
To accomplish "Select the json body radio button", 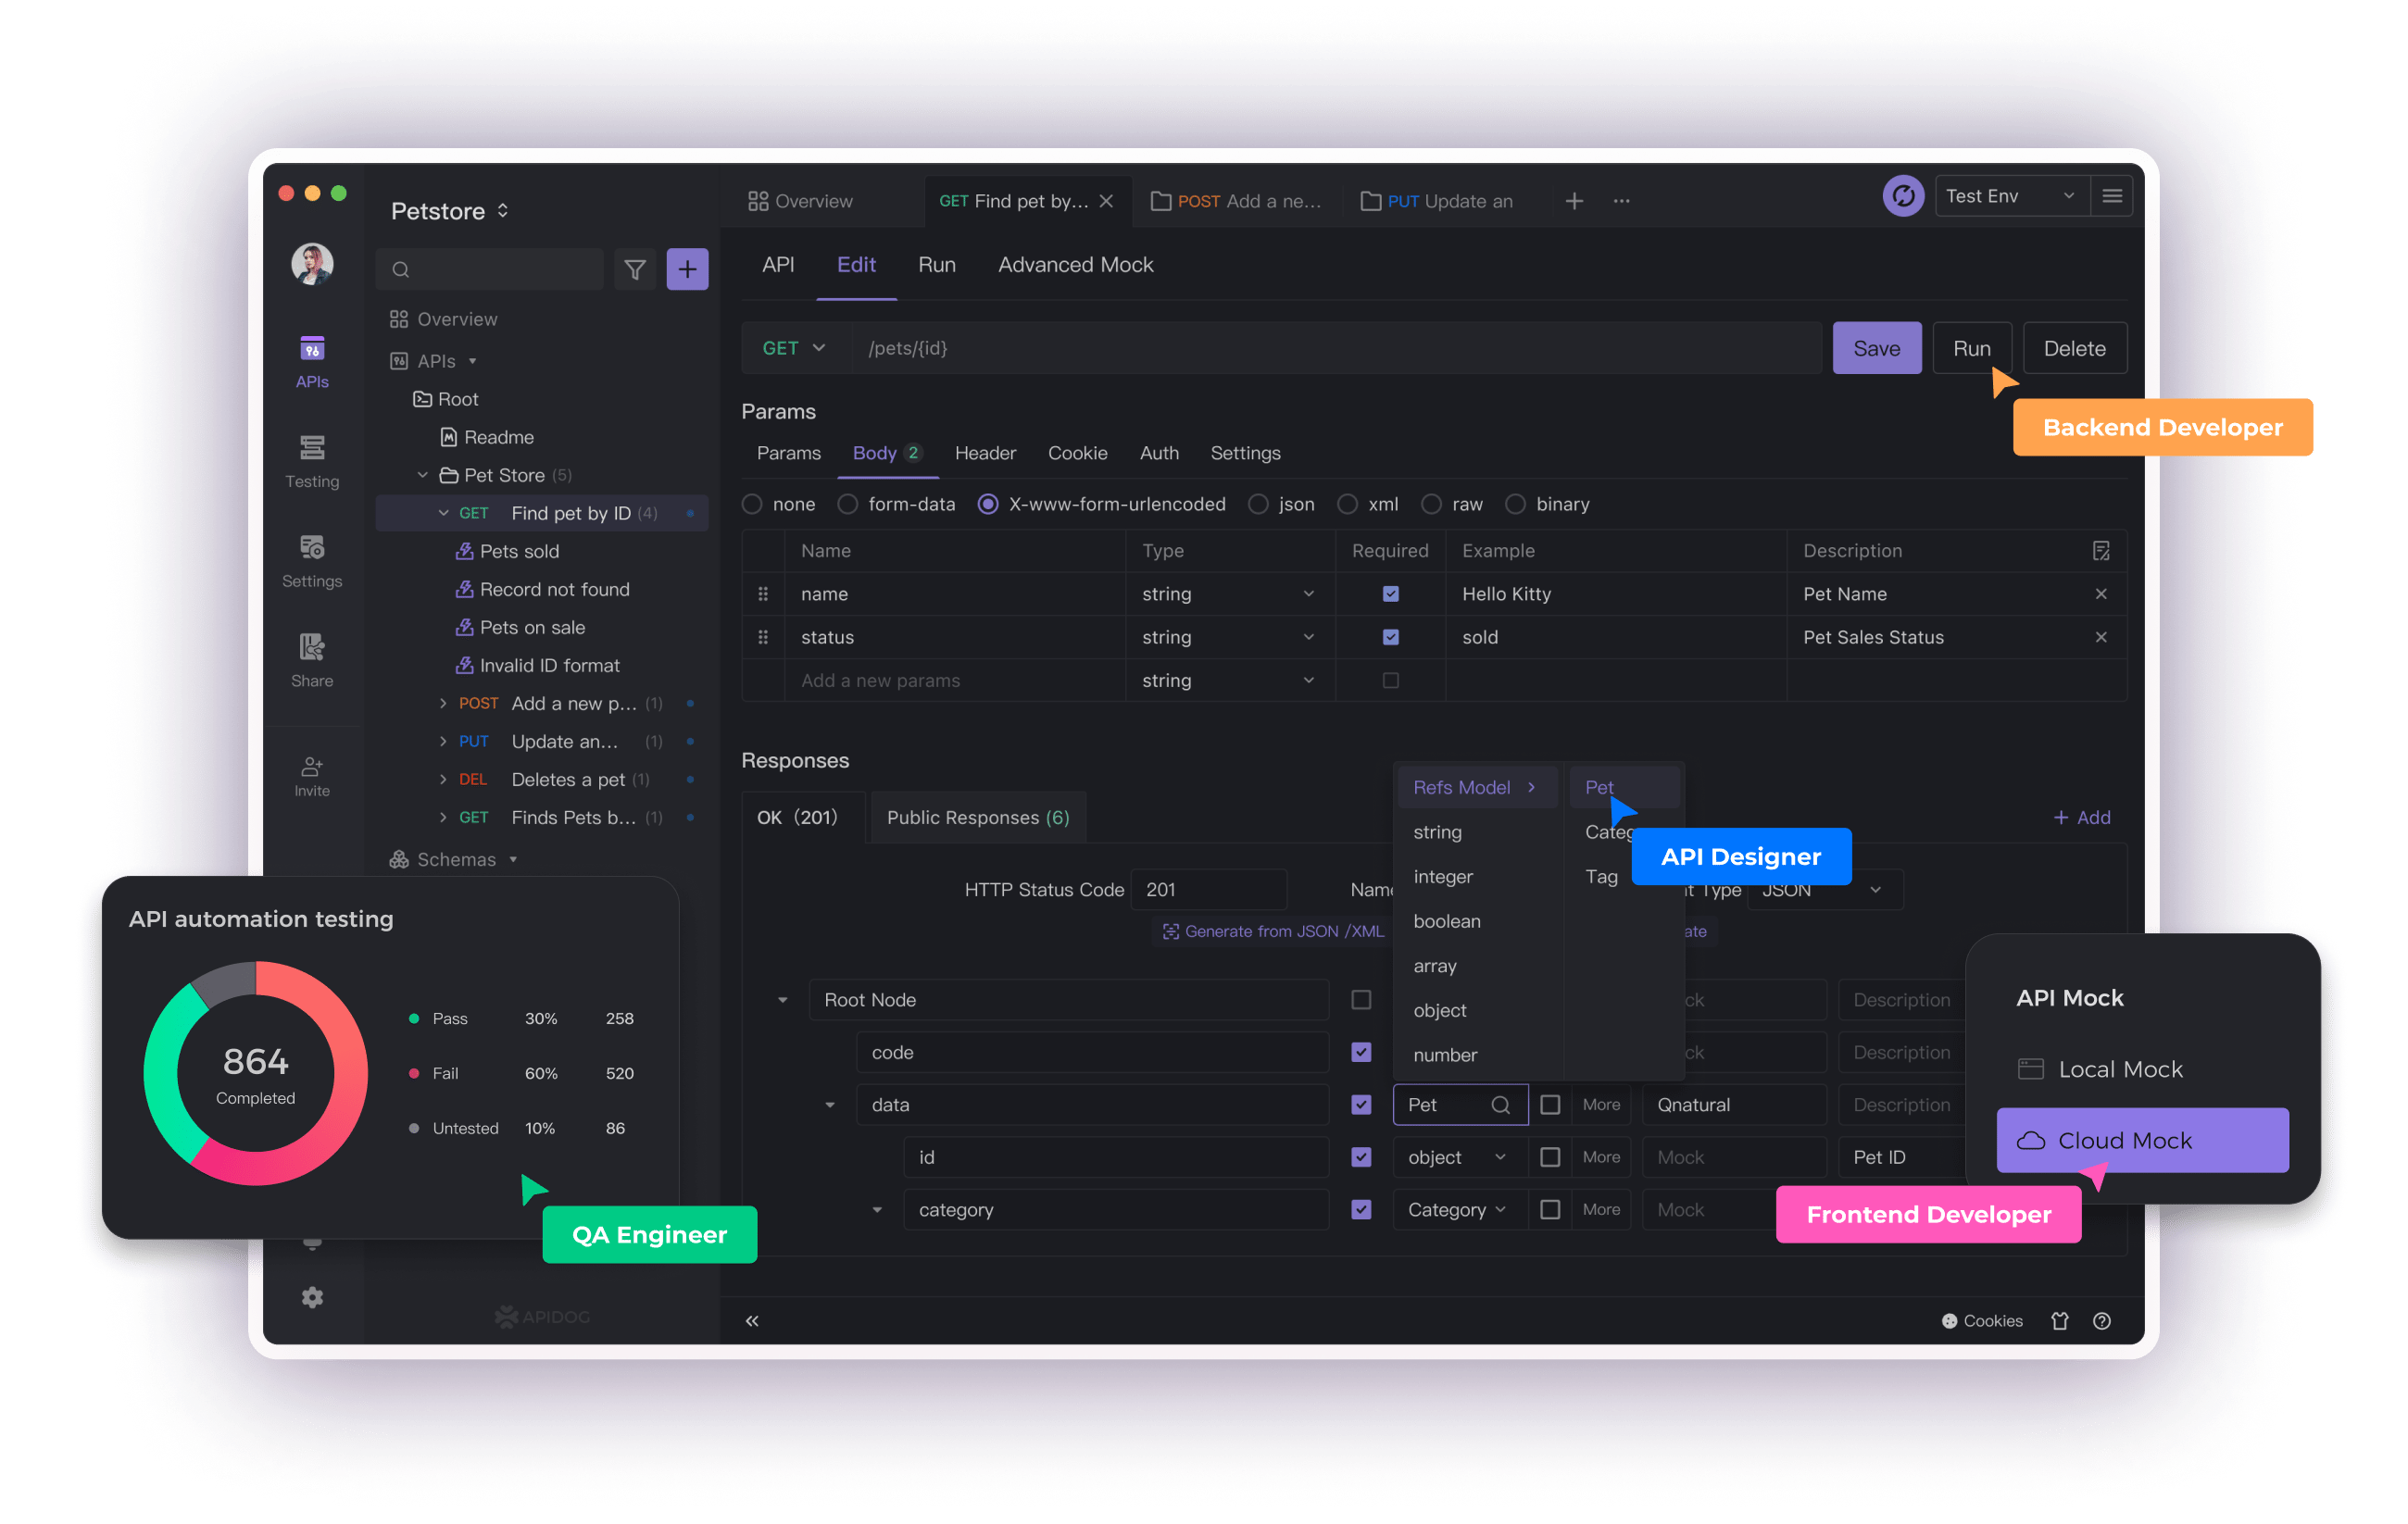I will click(1258, 504).
